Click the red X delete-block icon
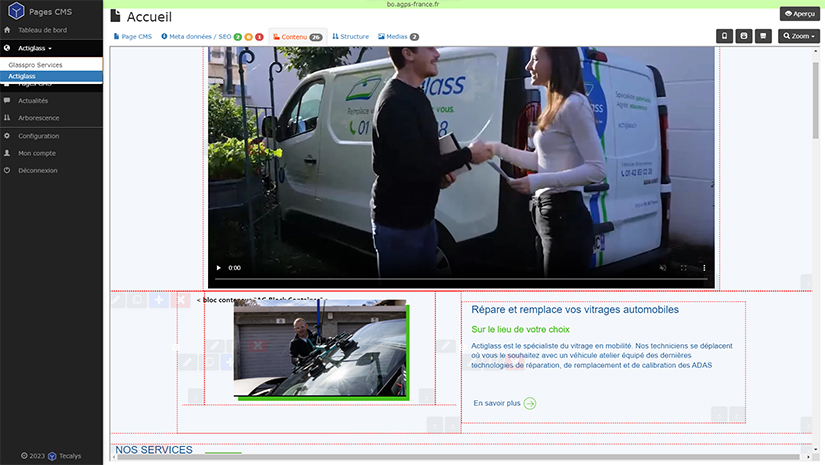This screenshot has width=825, height=465. click(x=180, y=300)
